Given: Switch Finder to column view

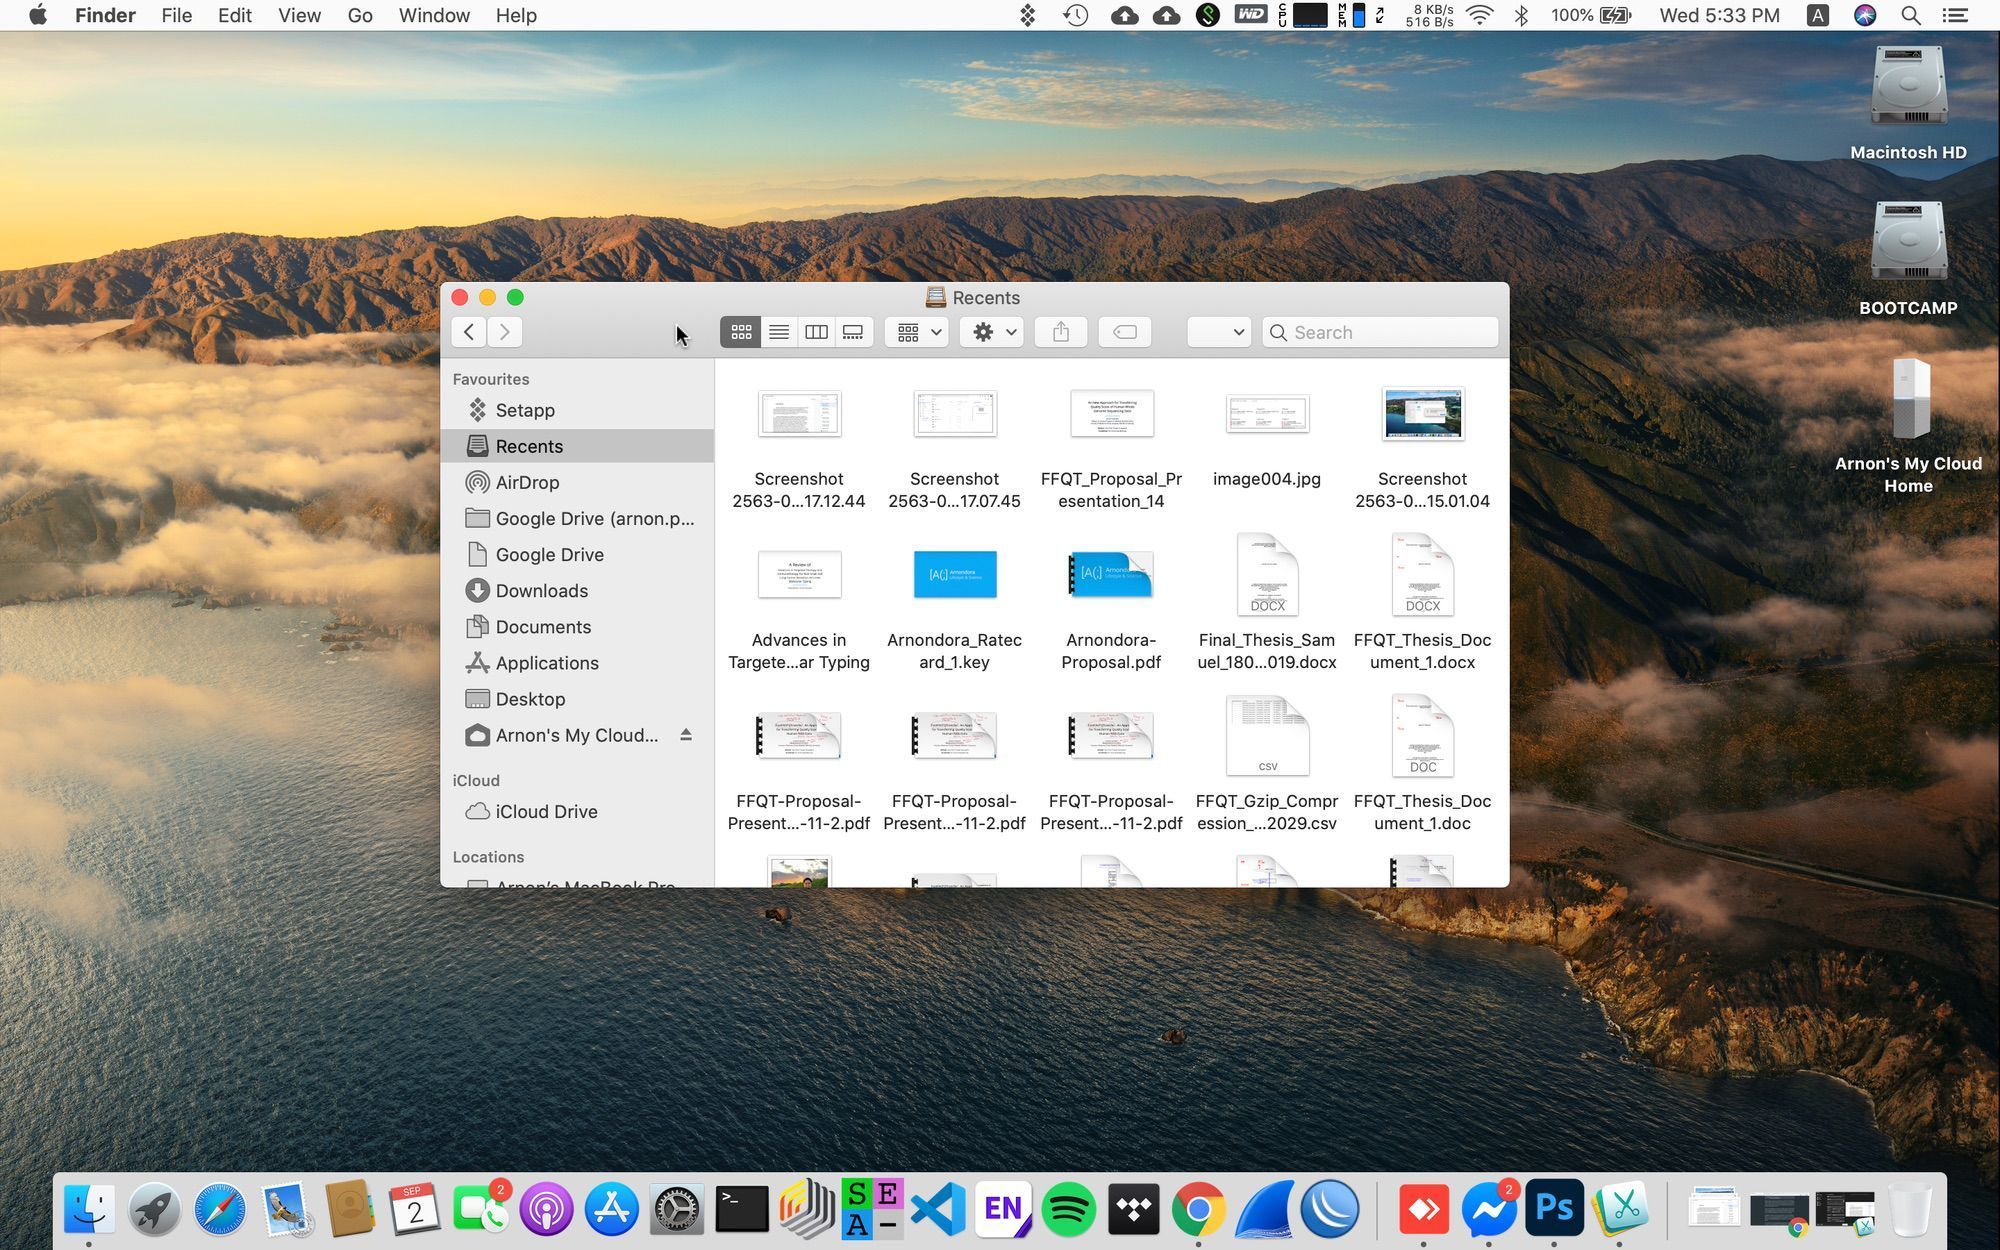Looking at the screenshot, I should coord(816,332).
